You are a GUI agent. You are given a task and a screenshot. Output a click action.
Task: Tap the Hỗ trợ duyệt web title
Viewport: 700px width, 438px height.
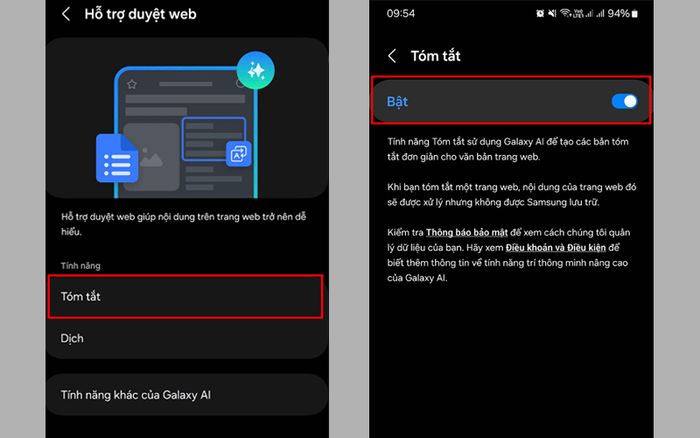coord(140,14)
